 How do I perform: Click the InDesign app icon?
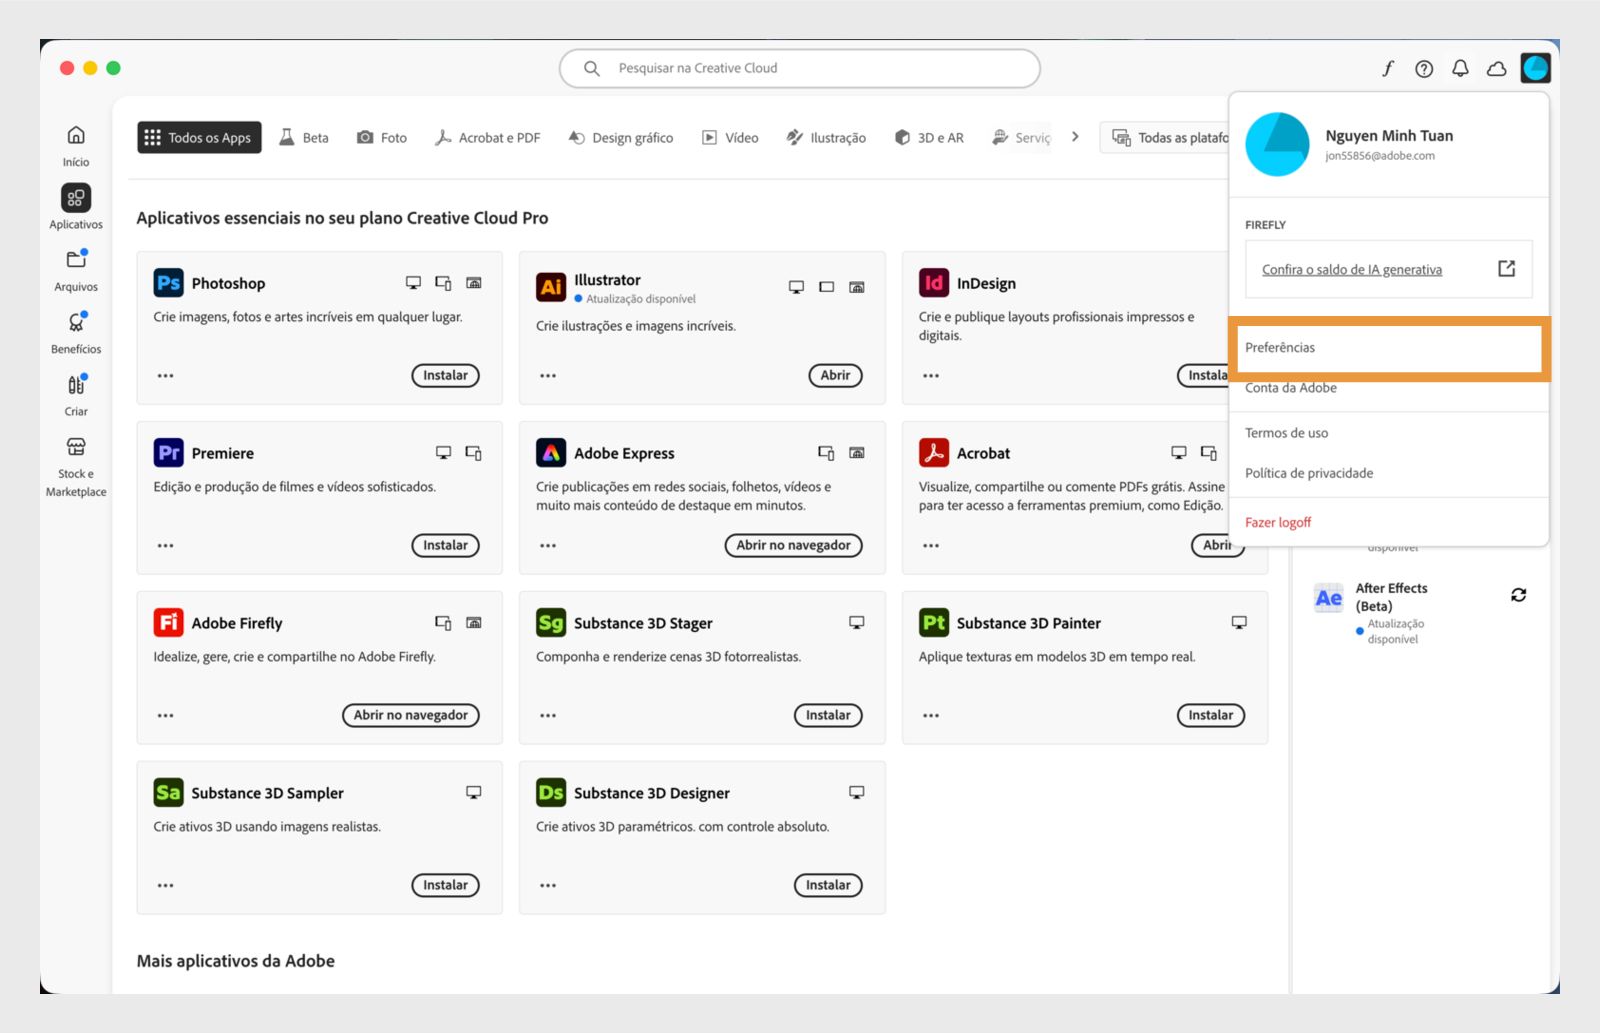coord(934,283)
